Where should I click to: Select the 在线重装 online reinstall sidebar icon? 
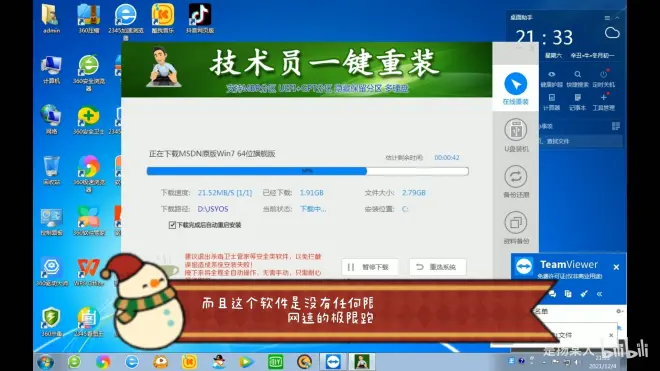515,88
